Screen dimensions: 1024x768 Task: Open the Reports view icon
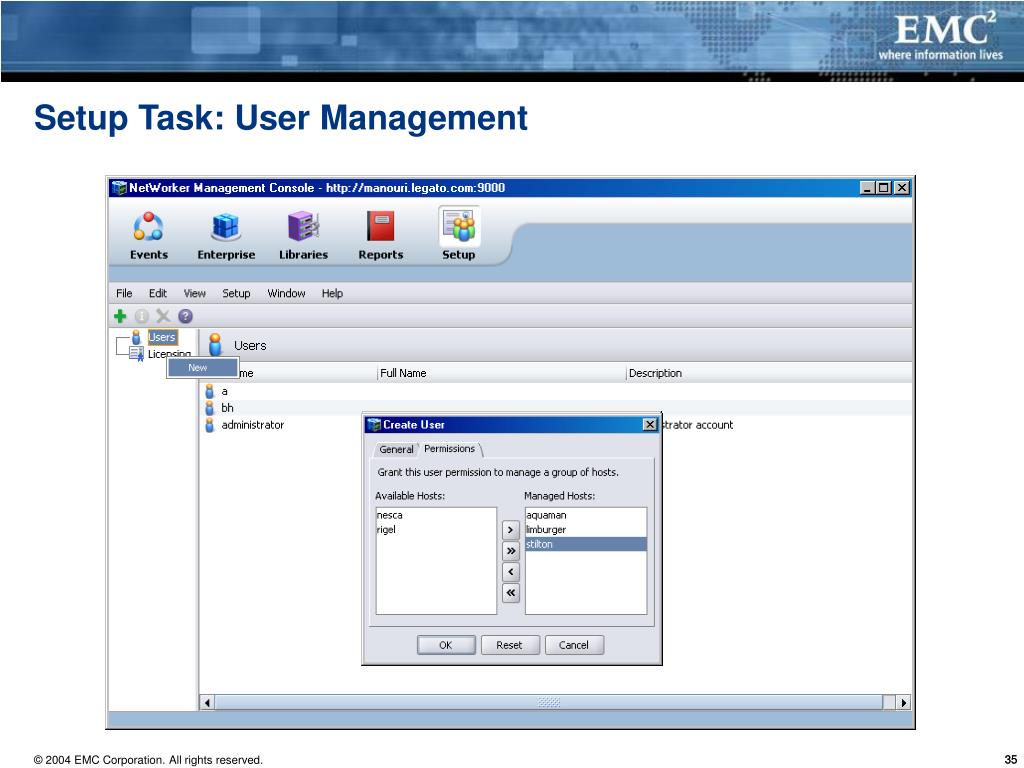click(x=381, y=227)
